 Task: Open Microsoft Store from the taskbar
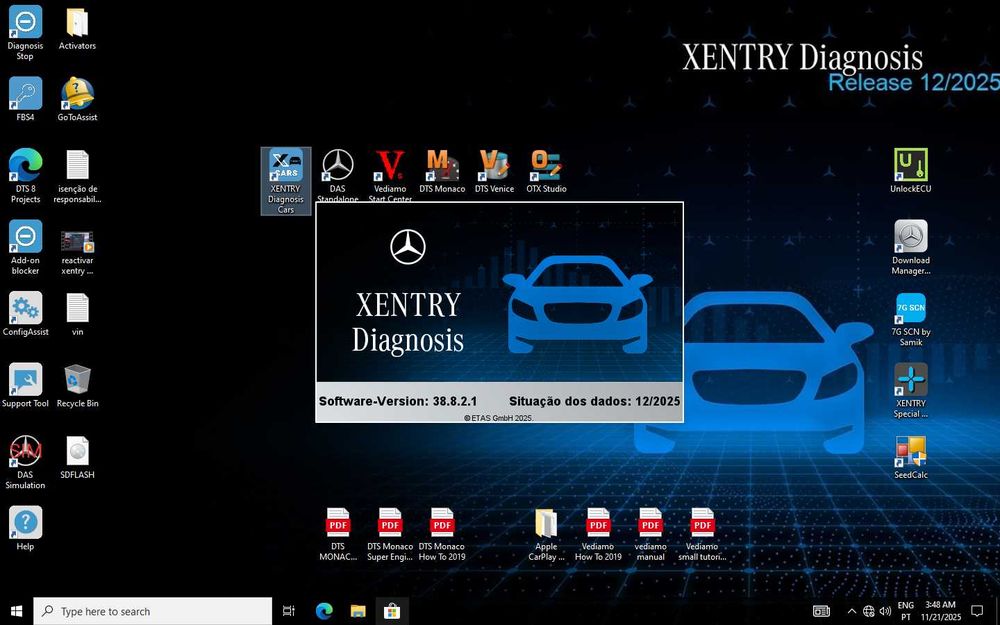click(392, 611)
